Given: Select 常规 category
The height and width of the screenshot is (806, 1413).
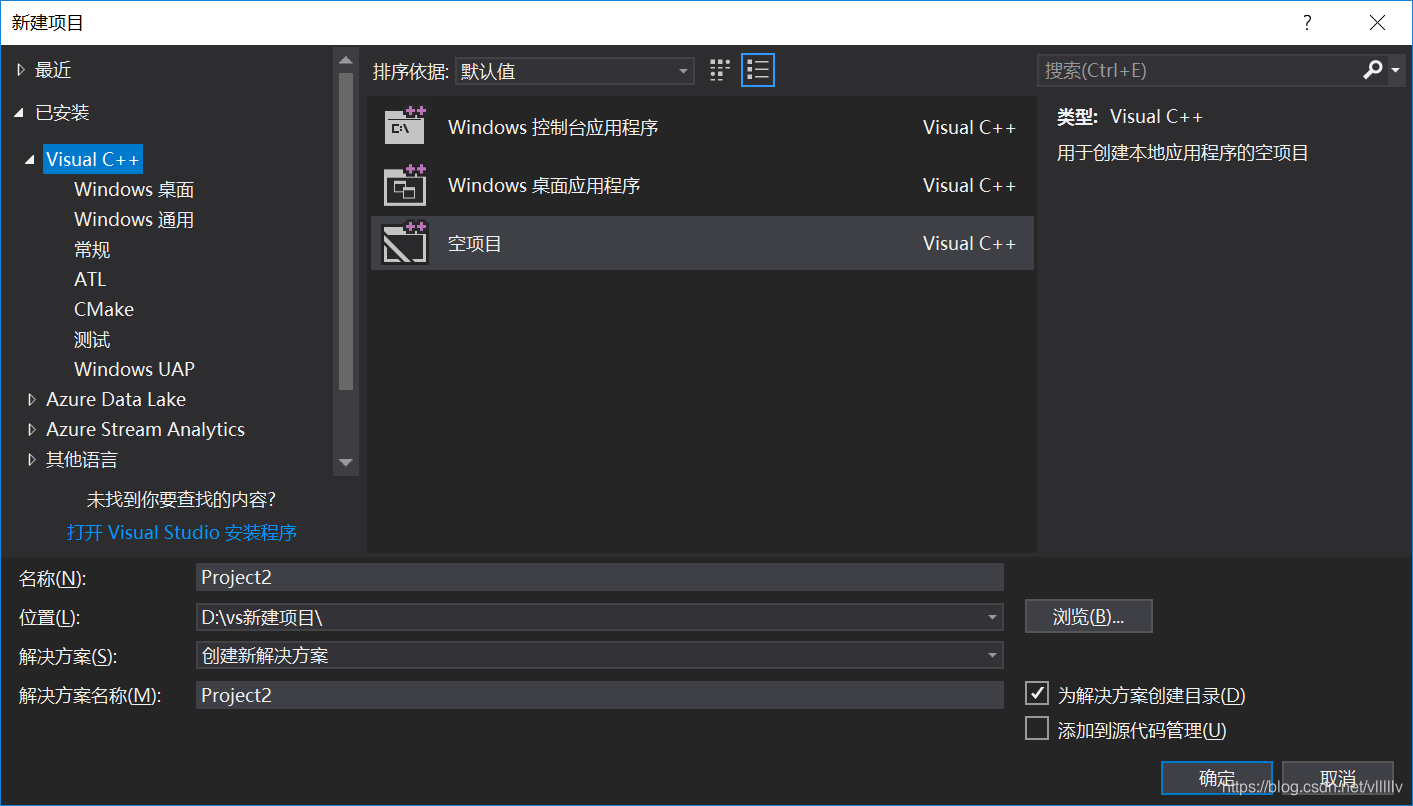Looking at the screenshot, I should coord(92,249).
